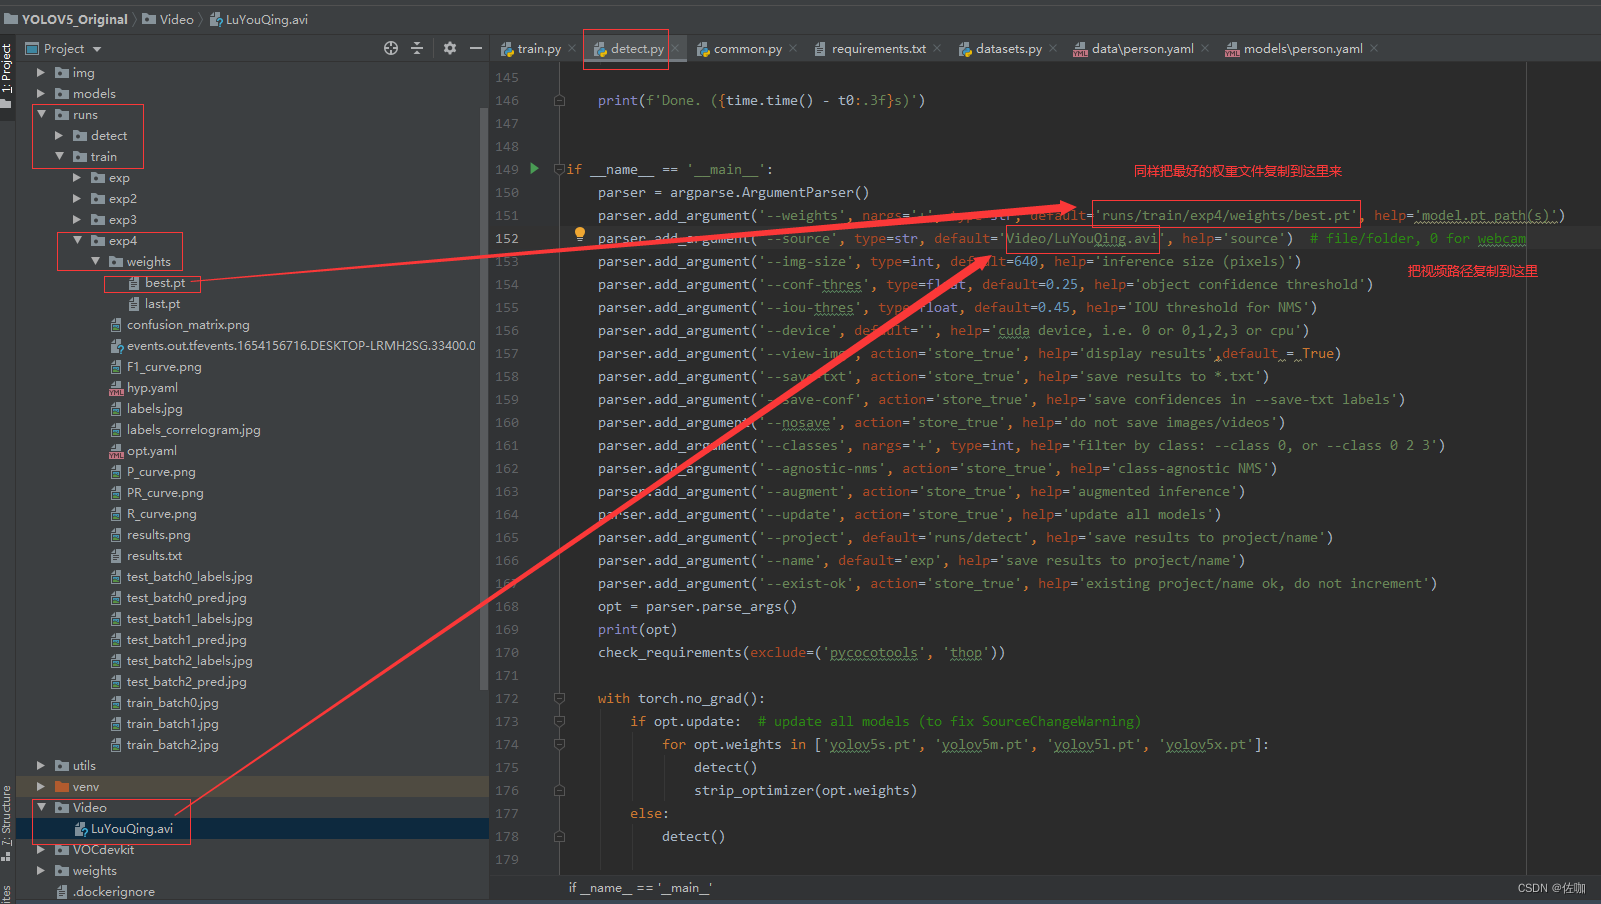Screen dimensions: 1601x904
Task: Select last.pt file
Action: click(x=153, y=304)
